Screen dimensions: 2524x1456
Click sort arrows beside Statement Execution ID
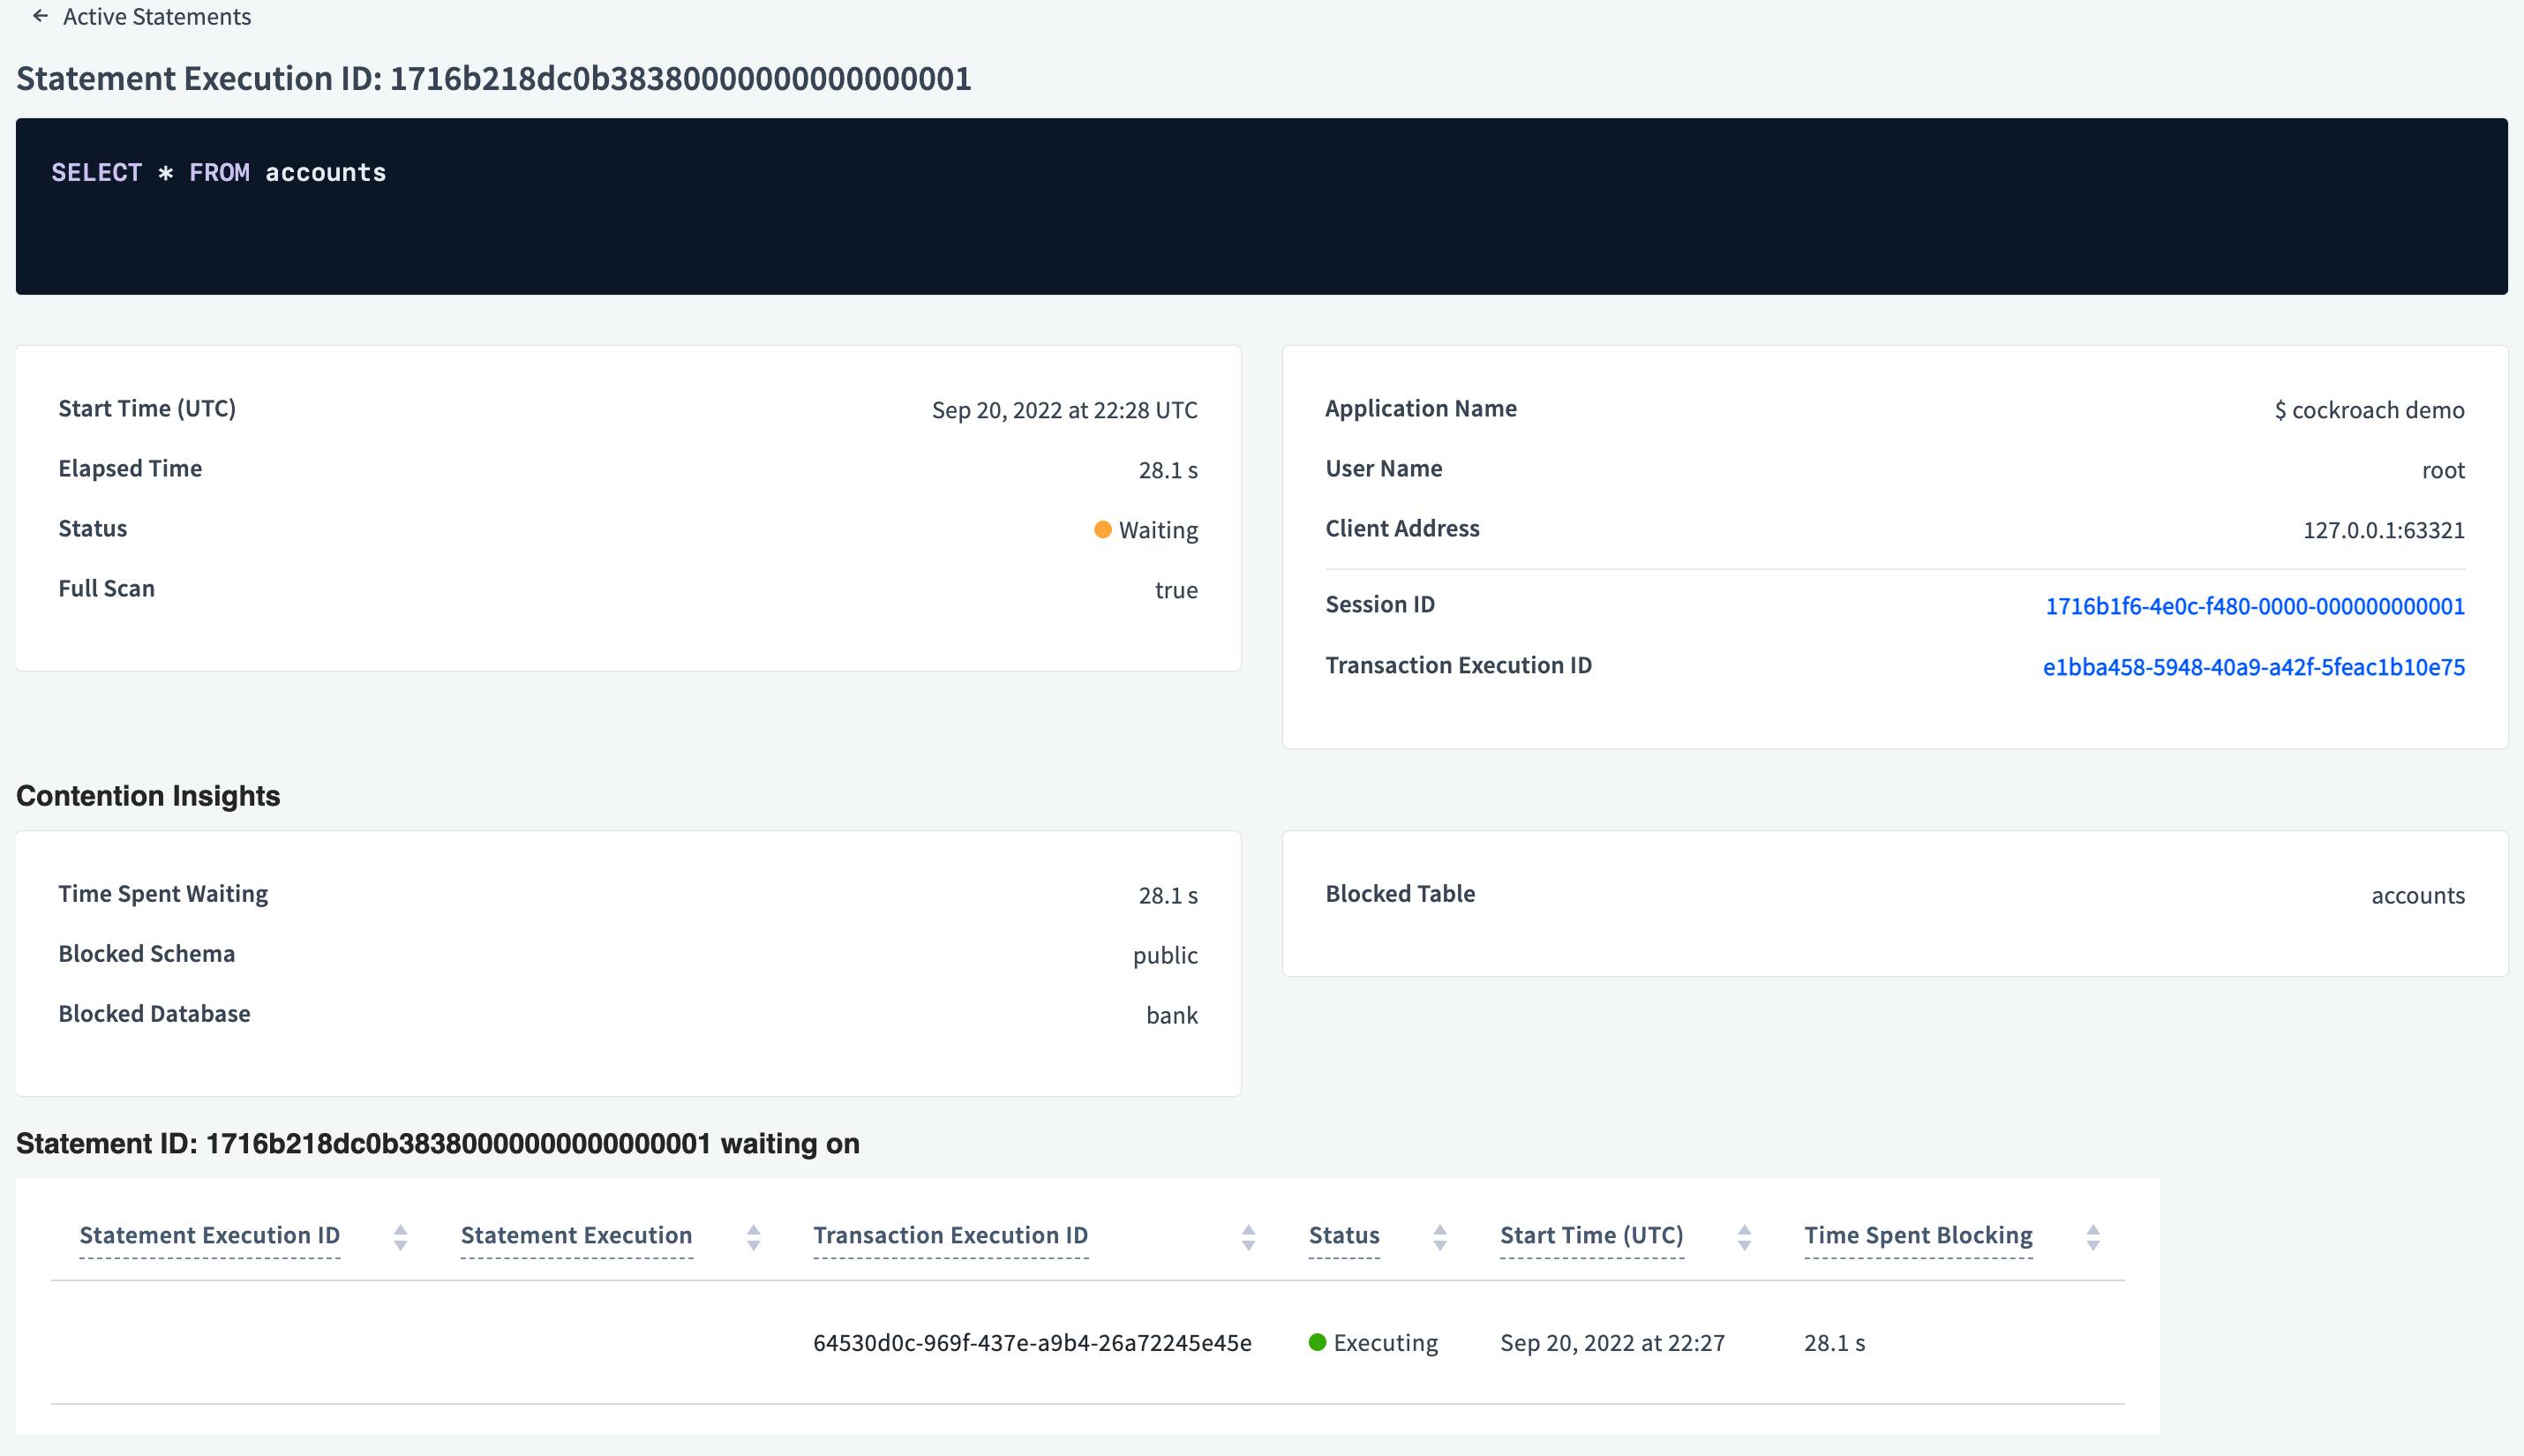(x=400, y=1236)
